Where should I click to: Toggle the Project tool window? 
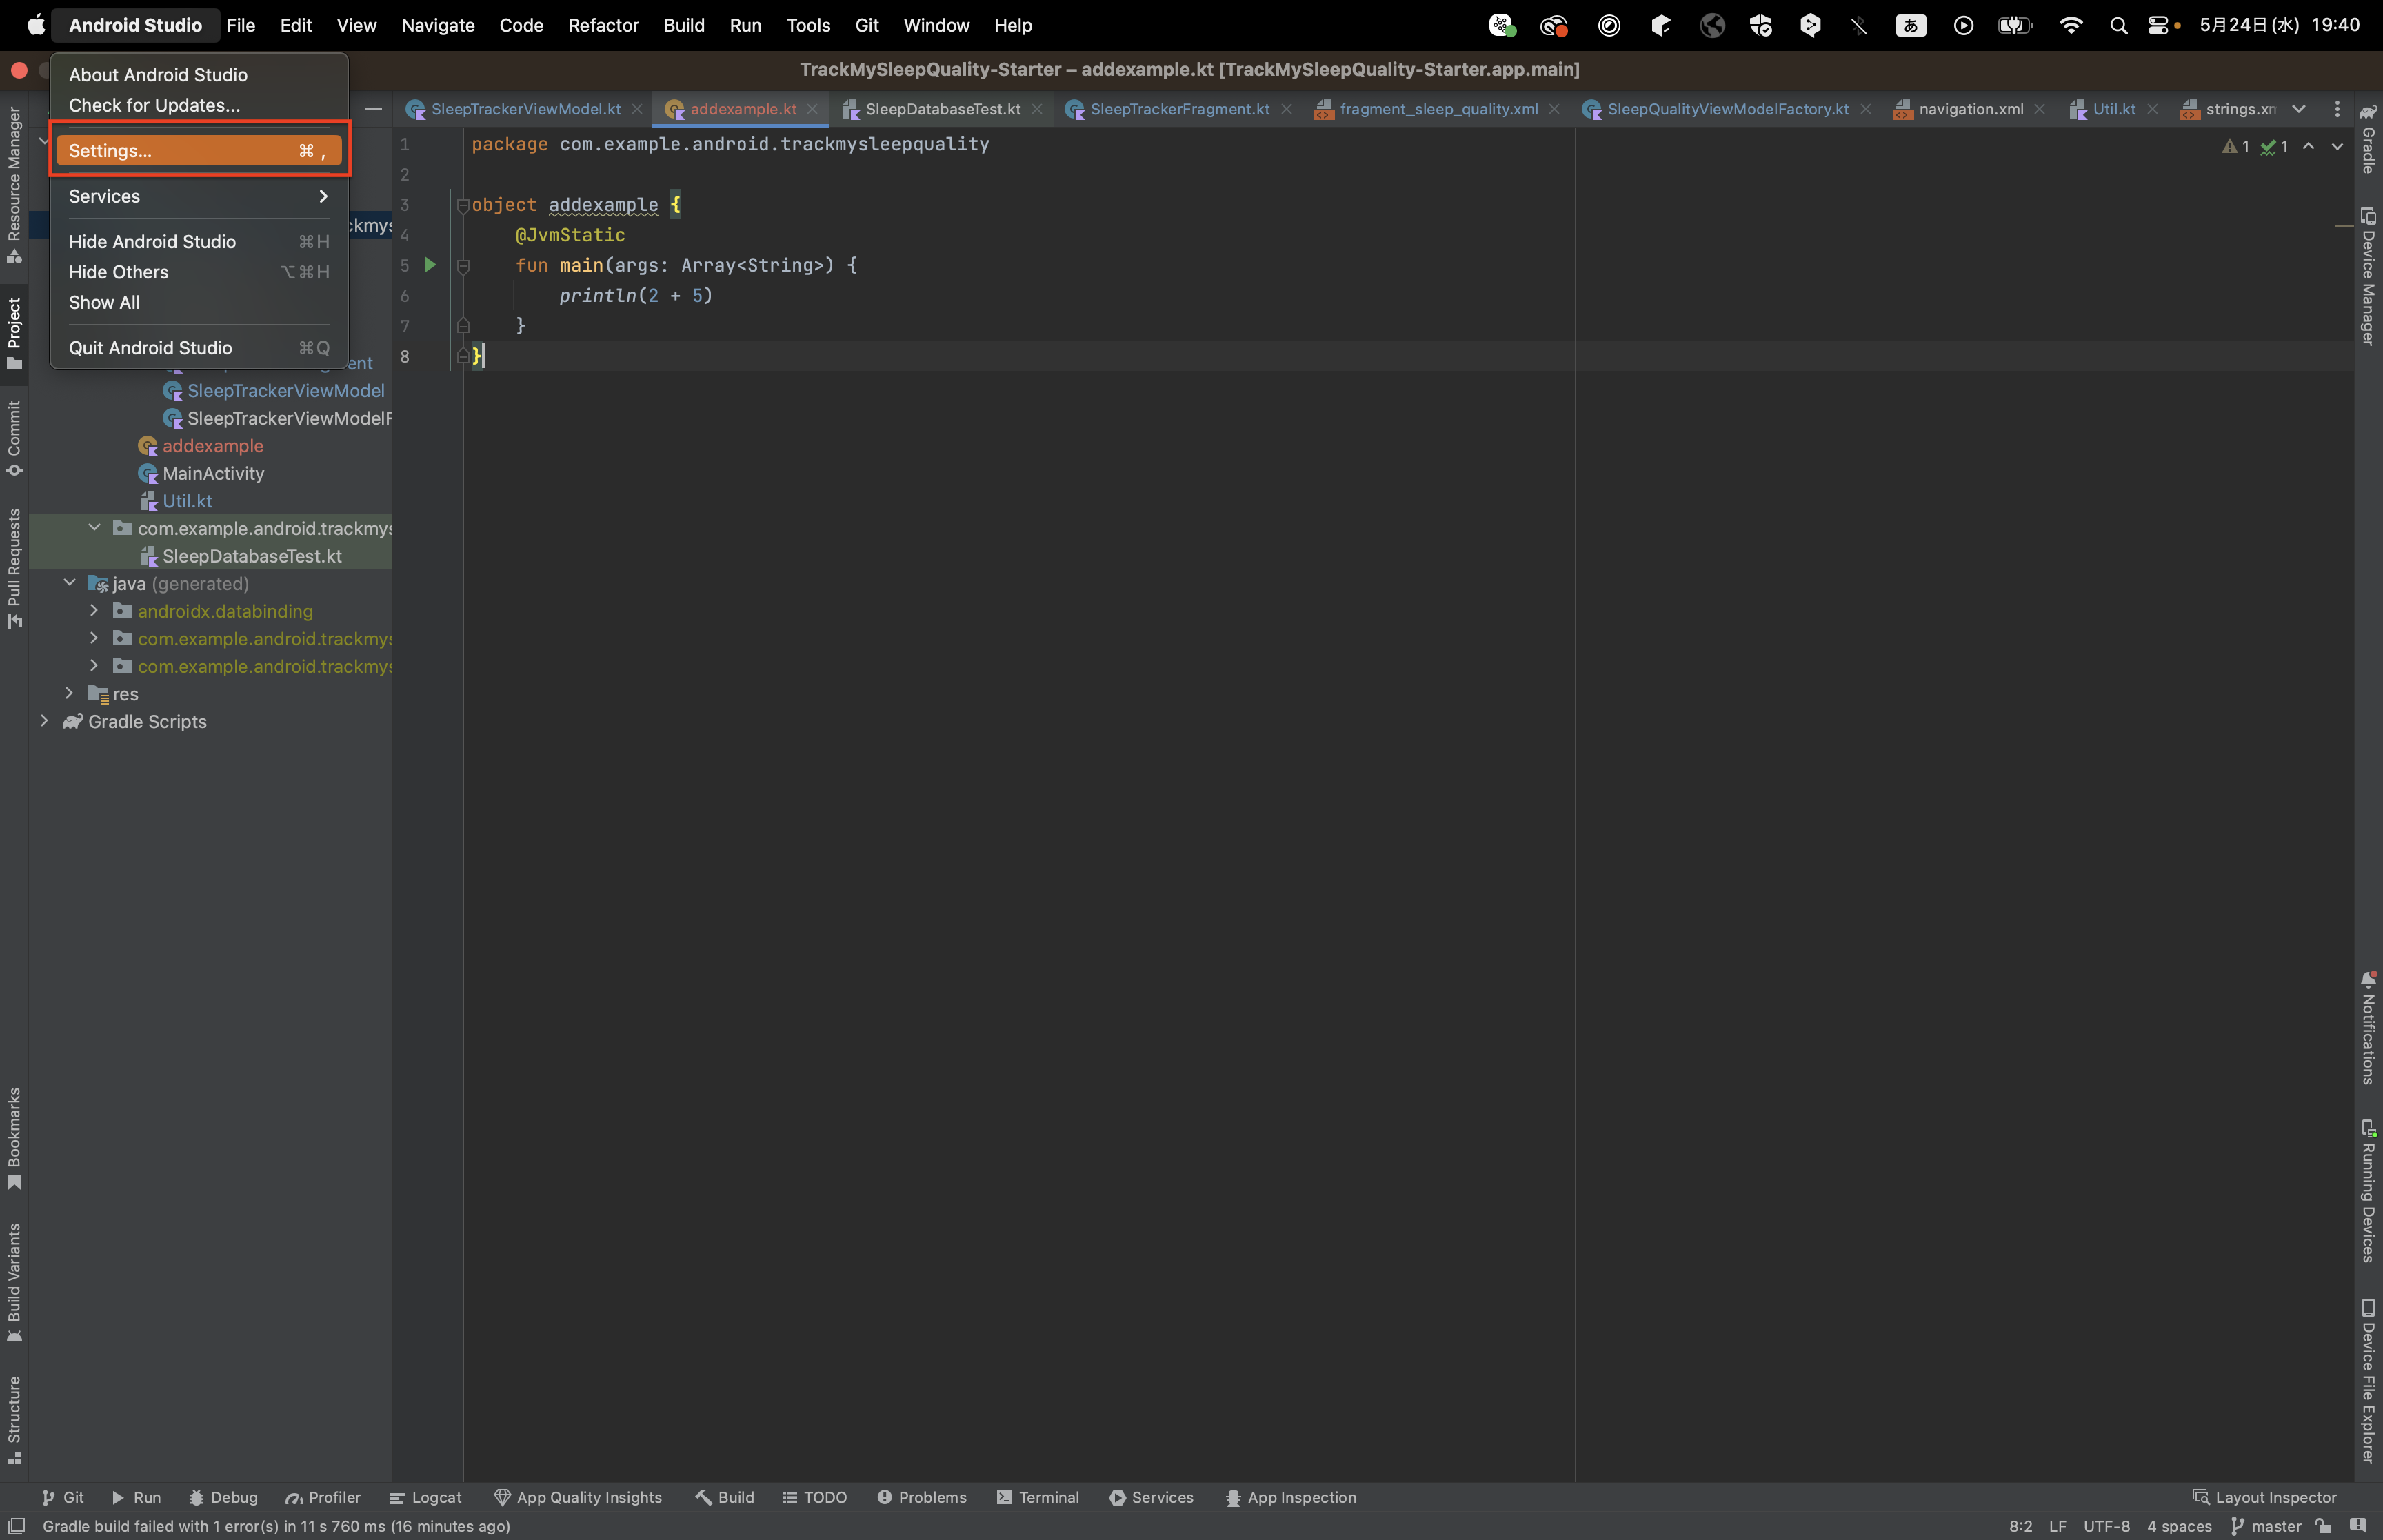coord(14,333)
